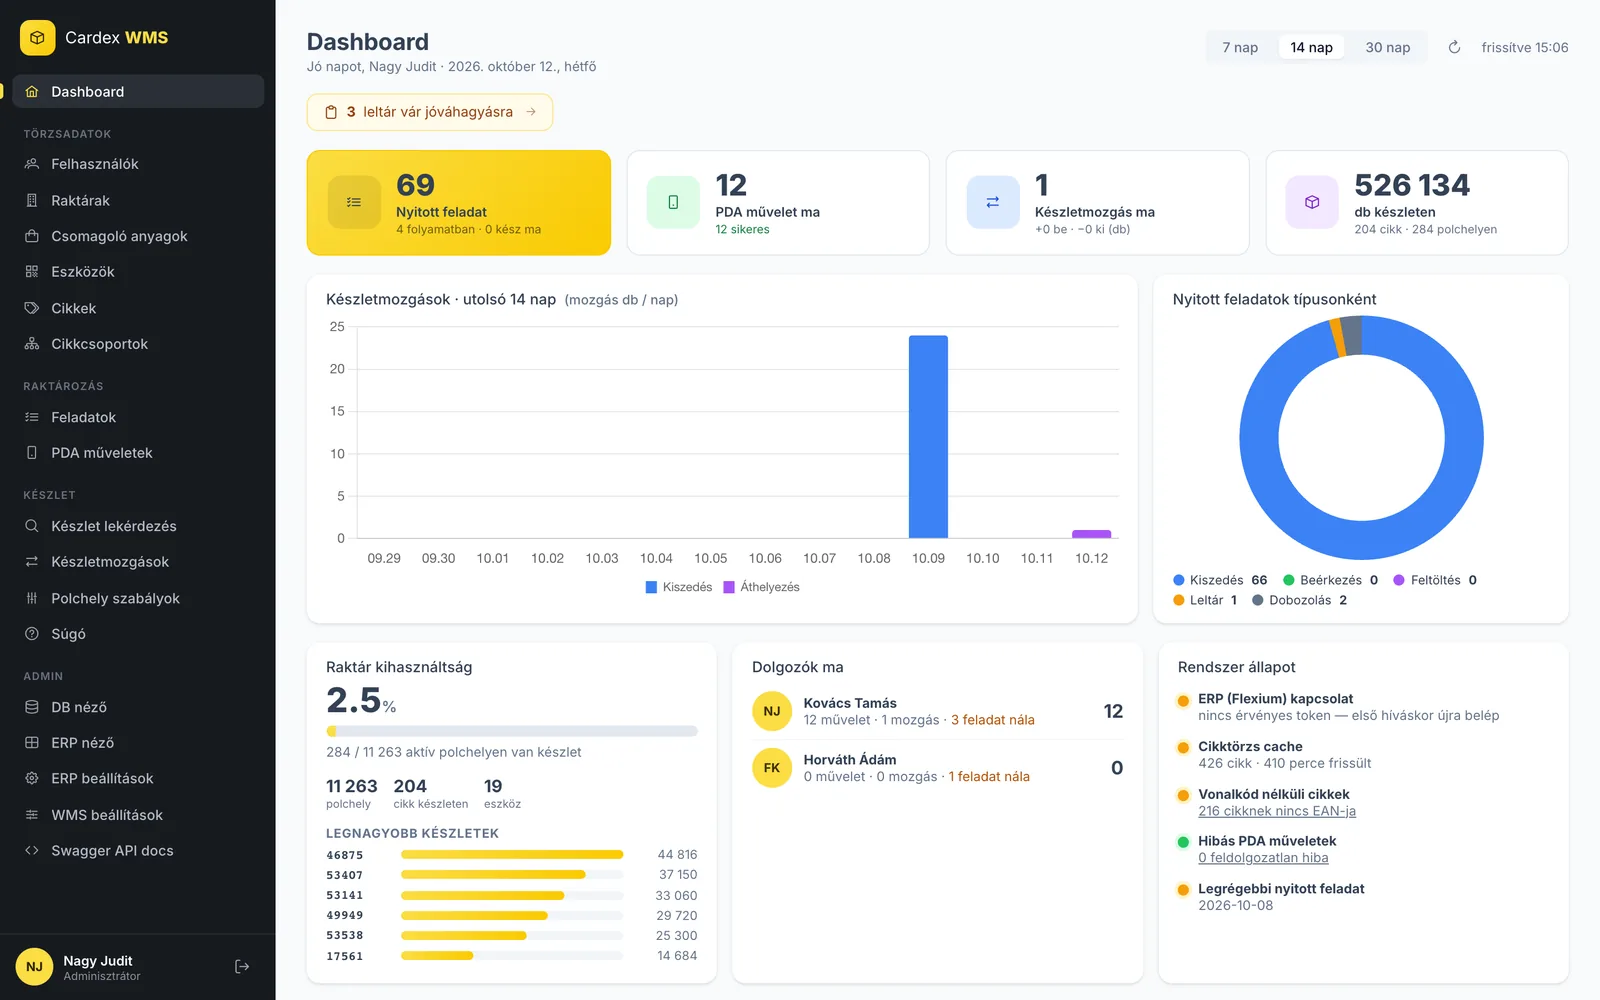
Task: Click the FK avatar of Horváth Ádám
Action: [x=772, y=768]
